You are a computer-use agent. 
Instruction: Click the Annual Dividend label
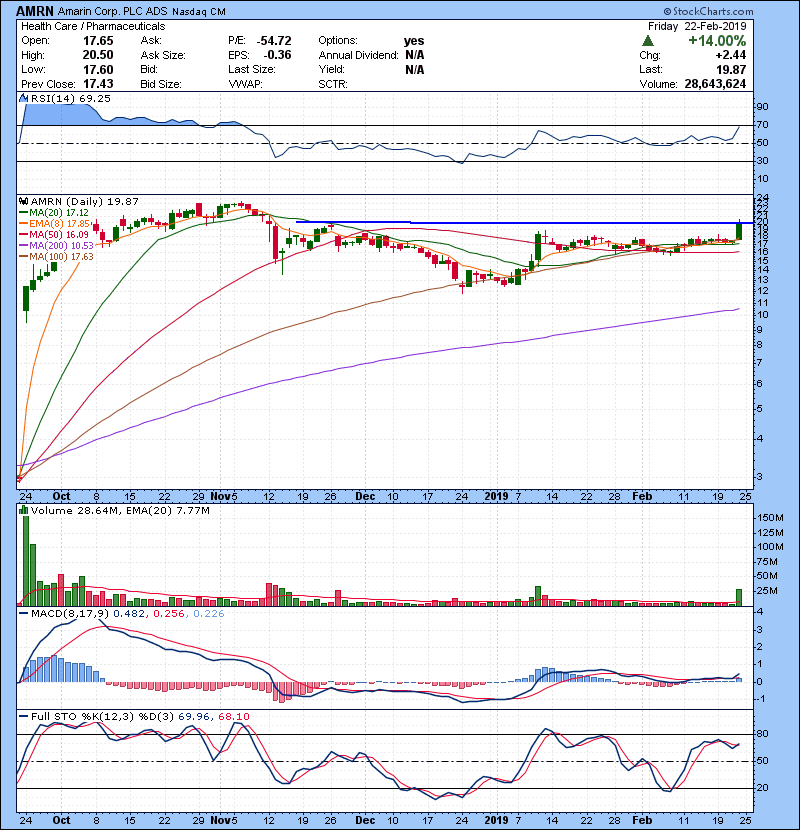(358, 55)
